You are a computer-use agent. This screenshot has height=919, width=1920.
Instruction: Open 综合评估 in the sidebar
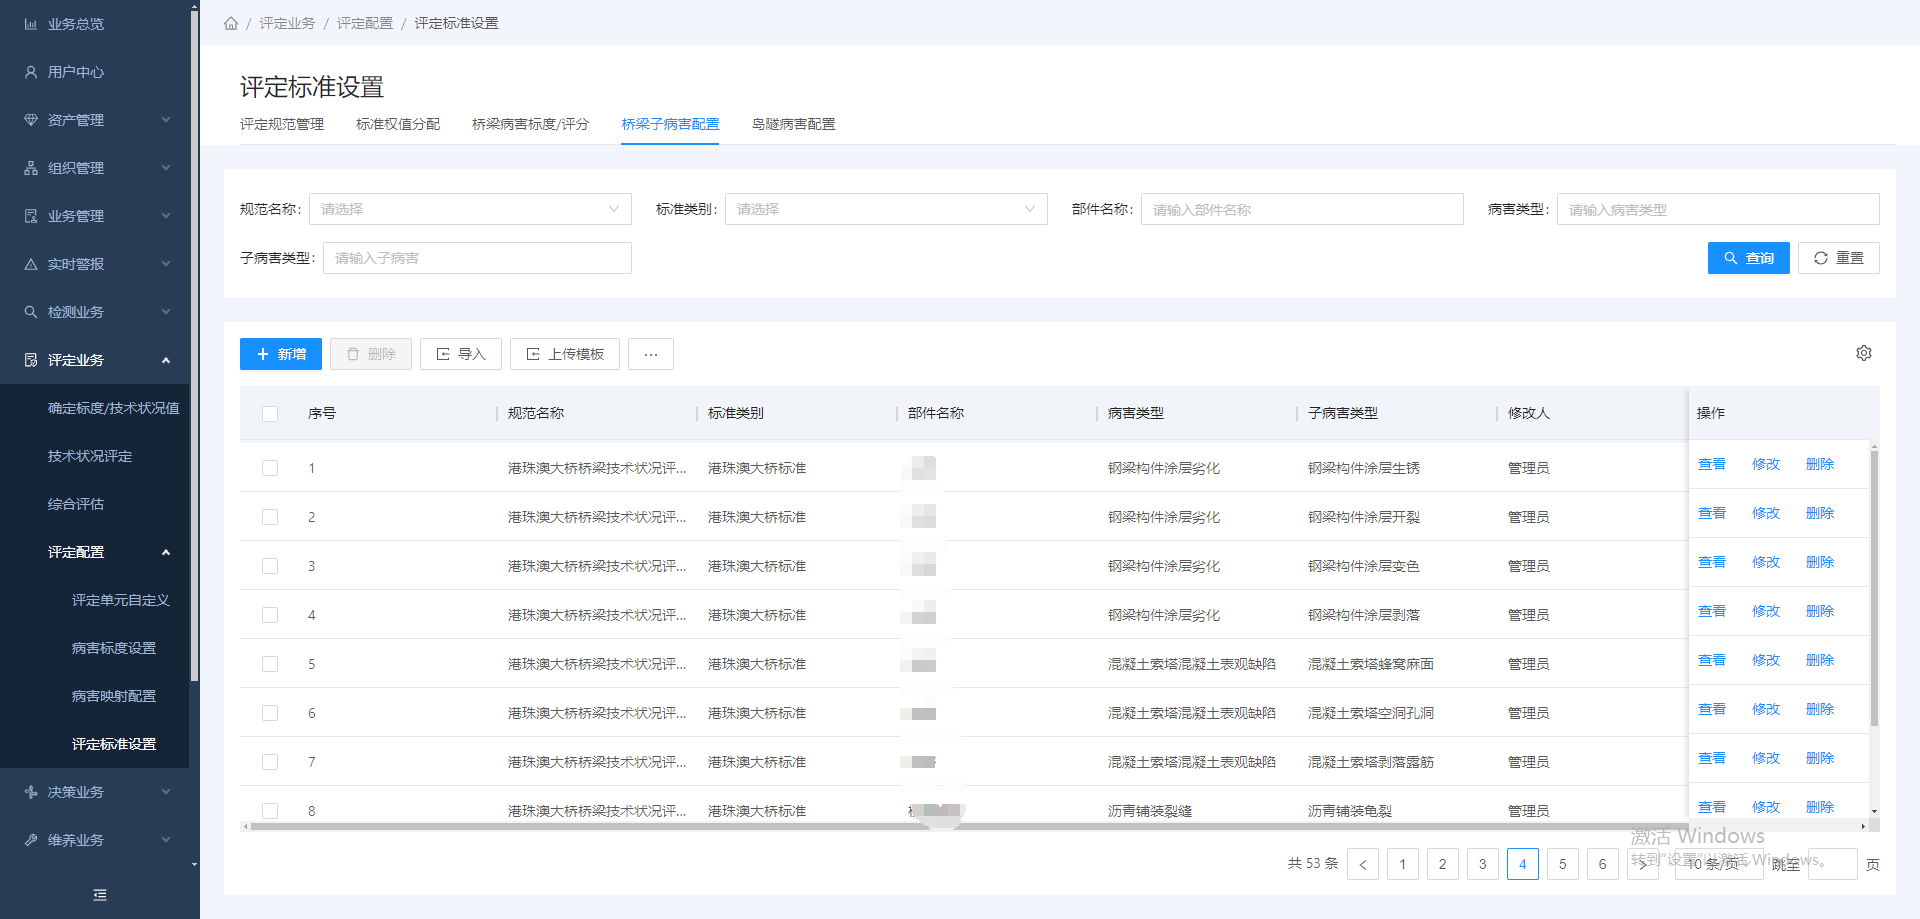pos(76,504)
